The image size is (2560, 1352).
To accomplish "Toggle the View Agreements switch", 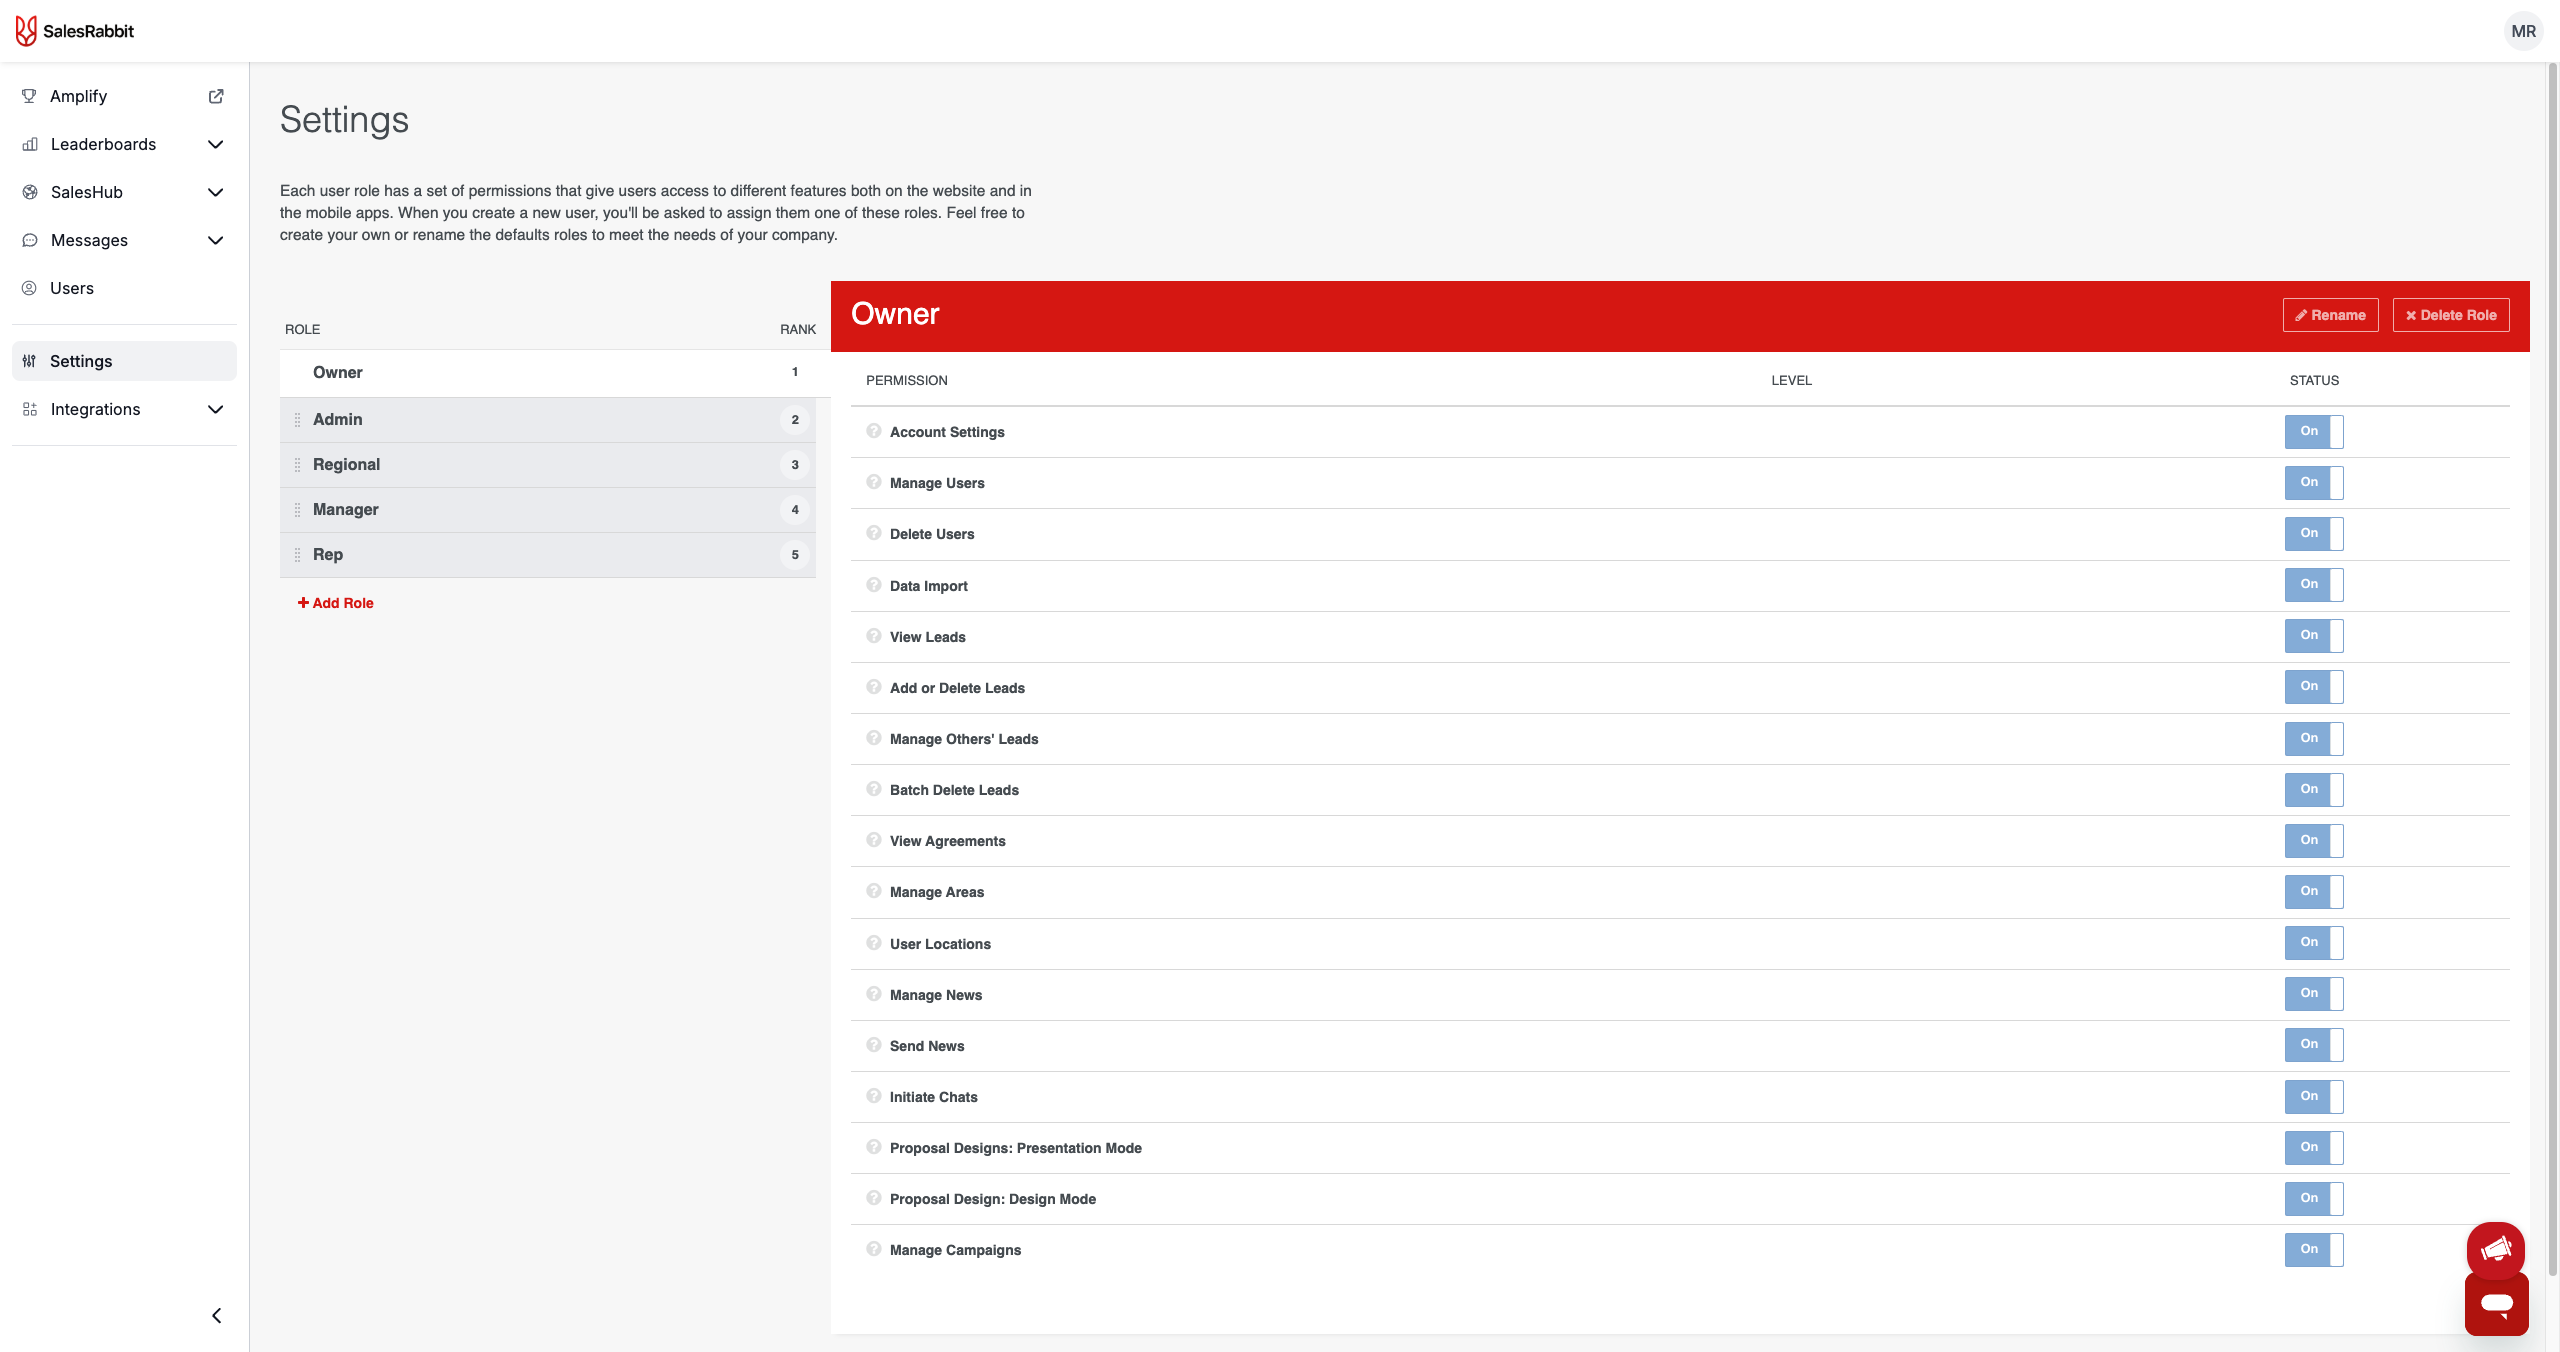I will [2314, 841].
